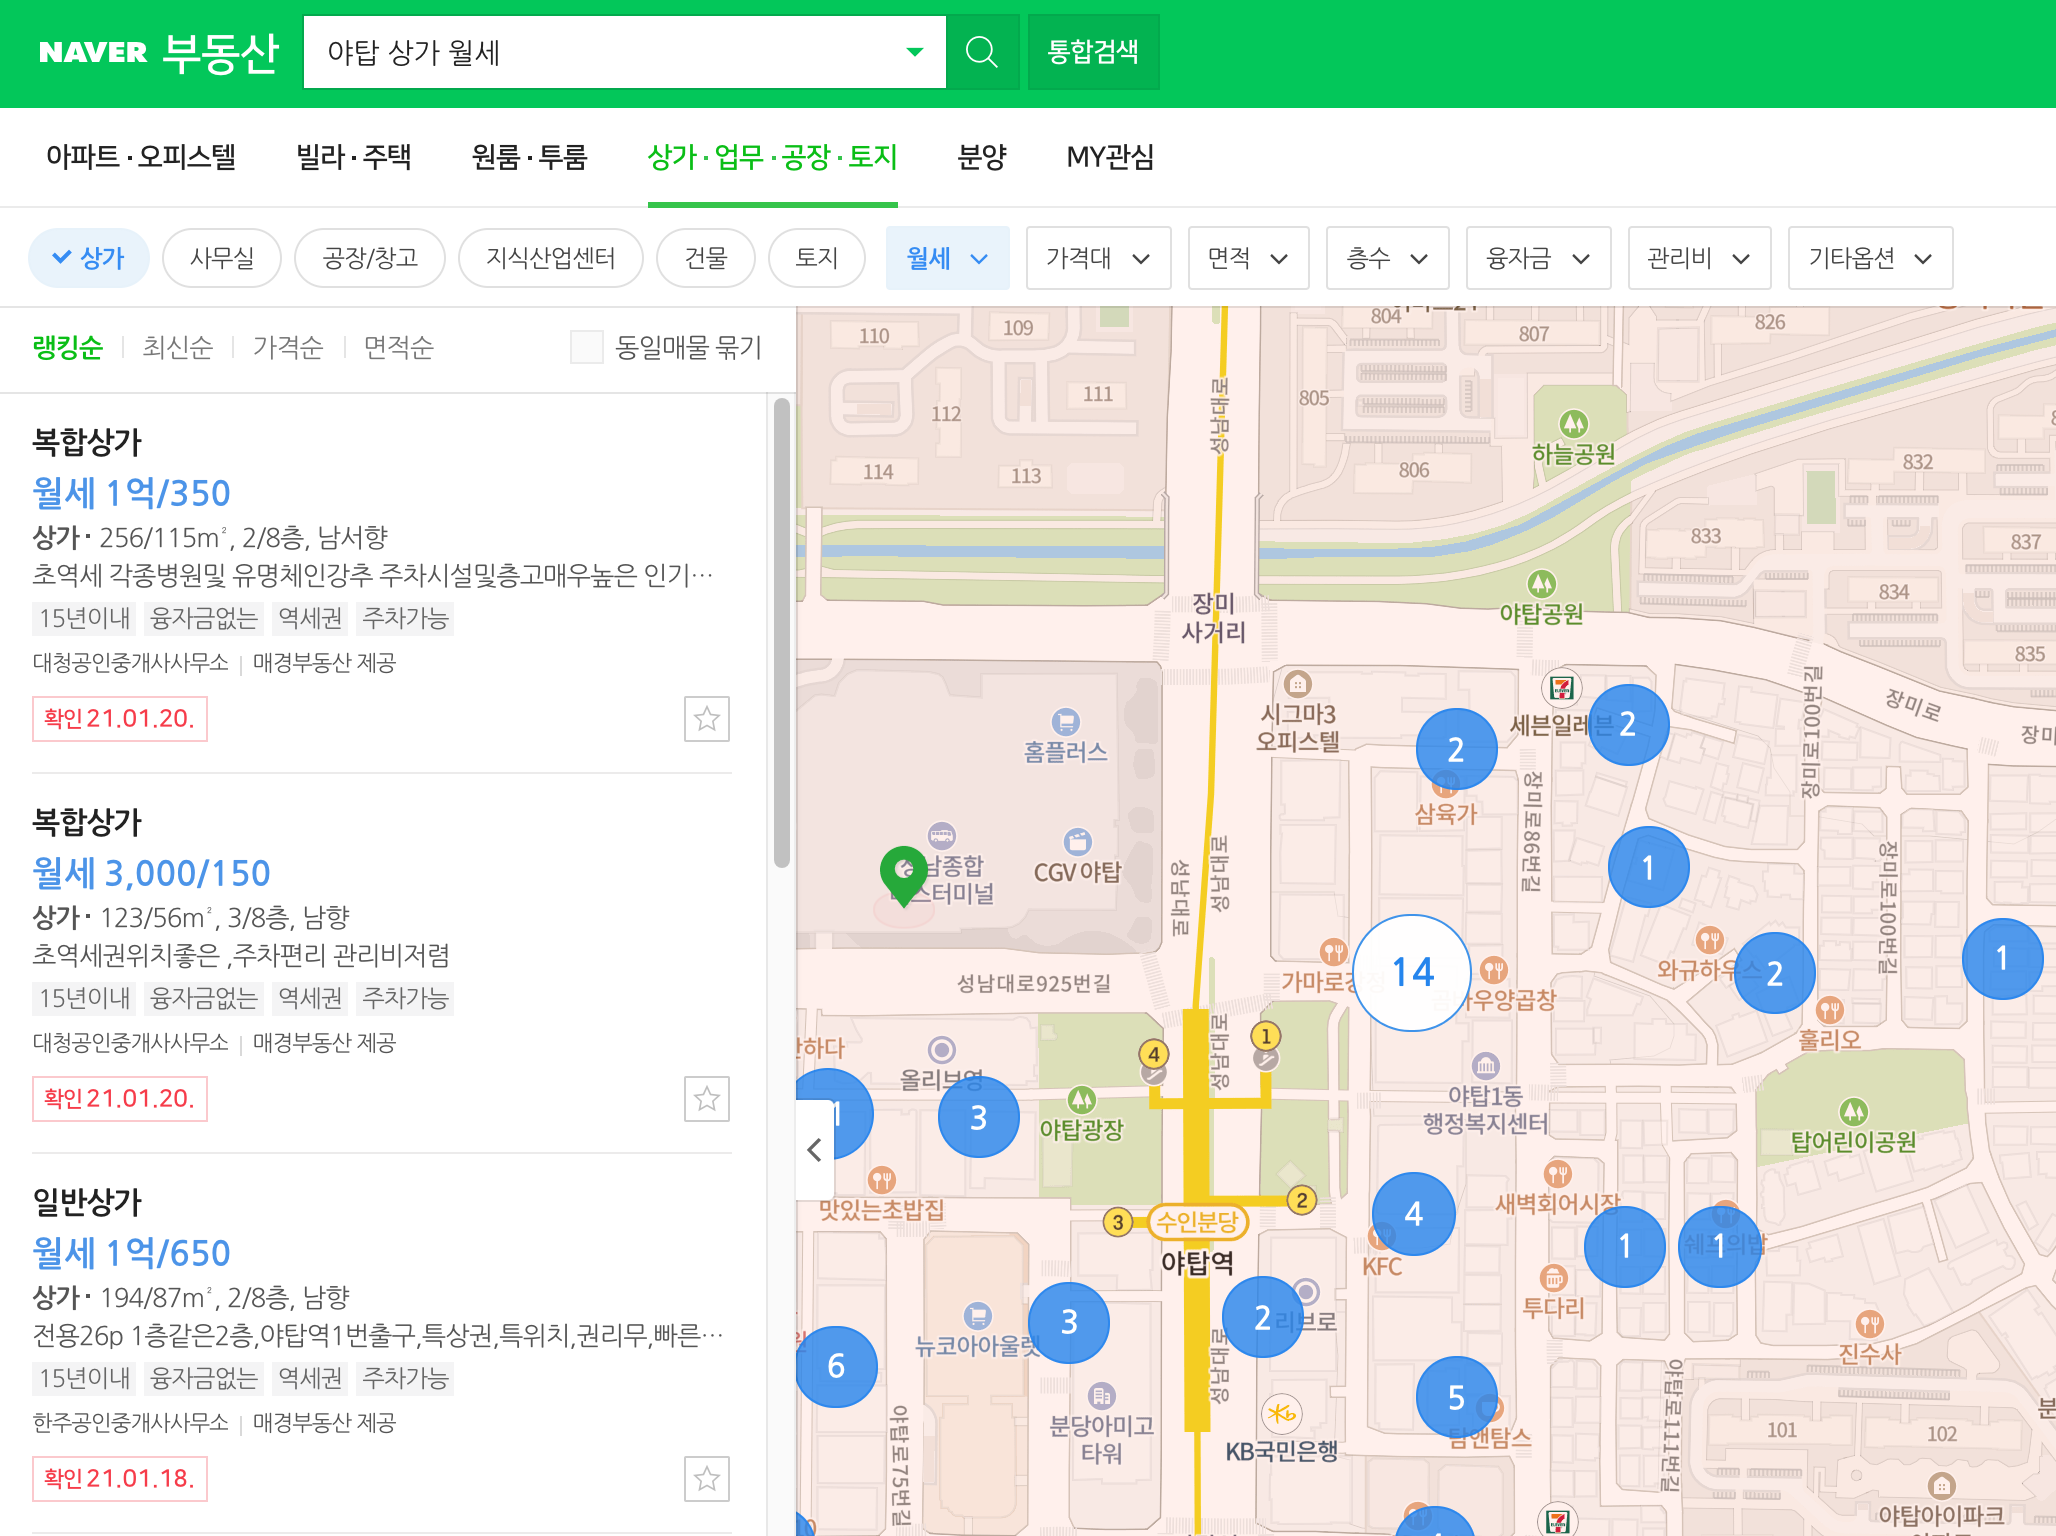Click the listing panel scrollbar
The width and height of the screenshot is (2056, 1536).
(x=782, y=632)
